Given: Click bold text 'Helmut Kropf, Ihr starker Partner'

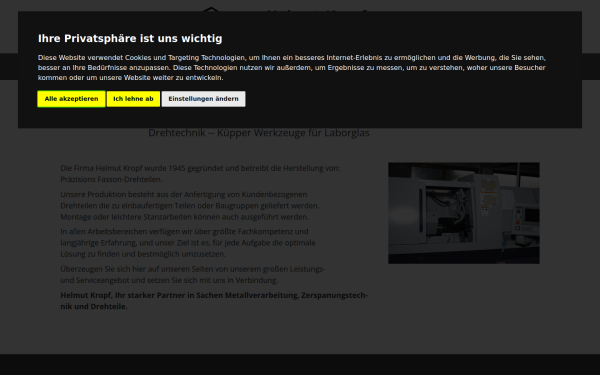Looking at the screenshot, I should [214, 301].
